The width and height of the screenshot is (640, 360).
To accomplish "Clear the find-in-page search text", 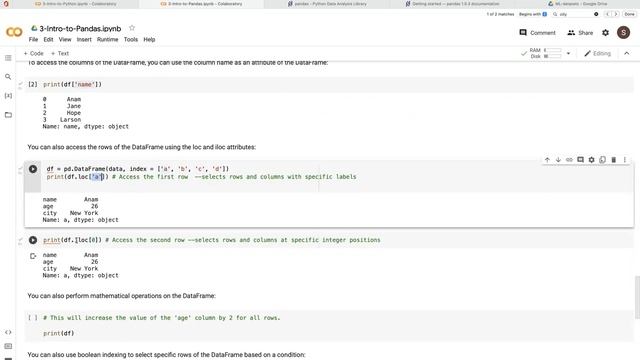I will click(596, 14).
